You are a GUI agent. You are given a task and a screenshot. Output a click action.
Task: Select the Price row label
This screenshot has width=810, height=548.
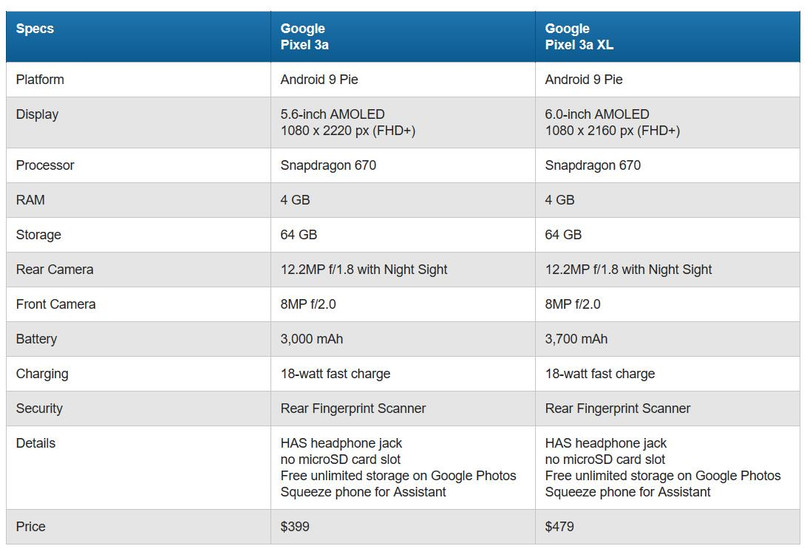(x=31, y=527)
